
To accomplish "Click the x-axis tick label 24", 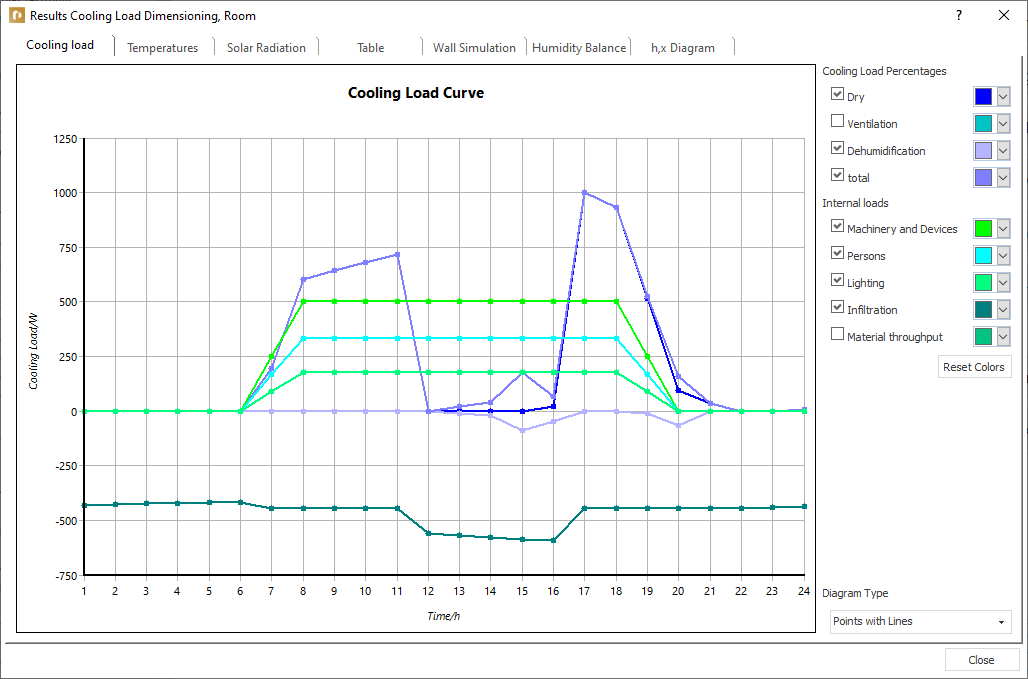I will (x=804, y=591).
